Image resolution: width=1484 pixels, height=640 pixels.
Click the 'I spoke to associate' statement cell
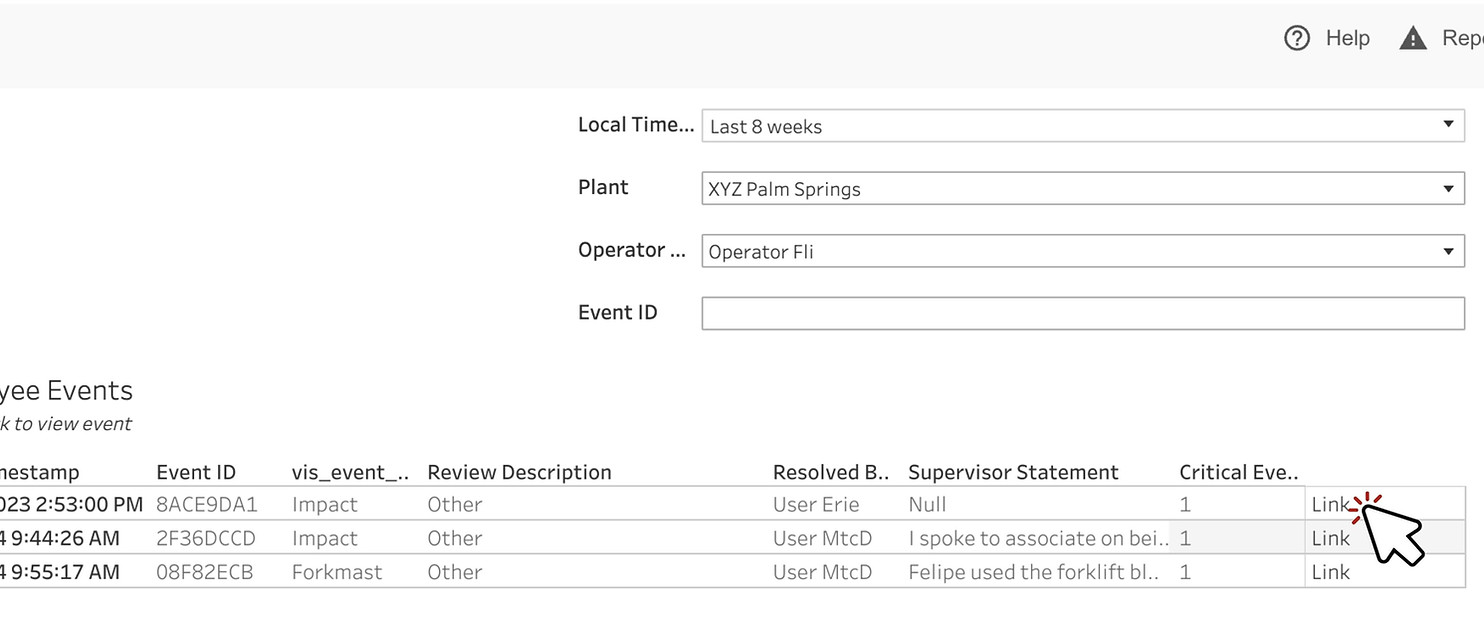(x=1038, y=538)
